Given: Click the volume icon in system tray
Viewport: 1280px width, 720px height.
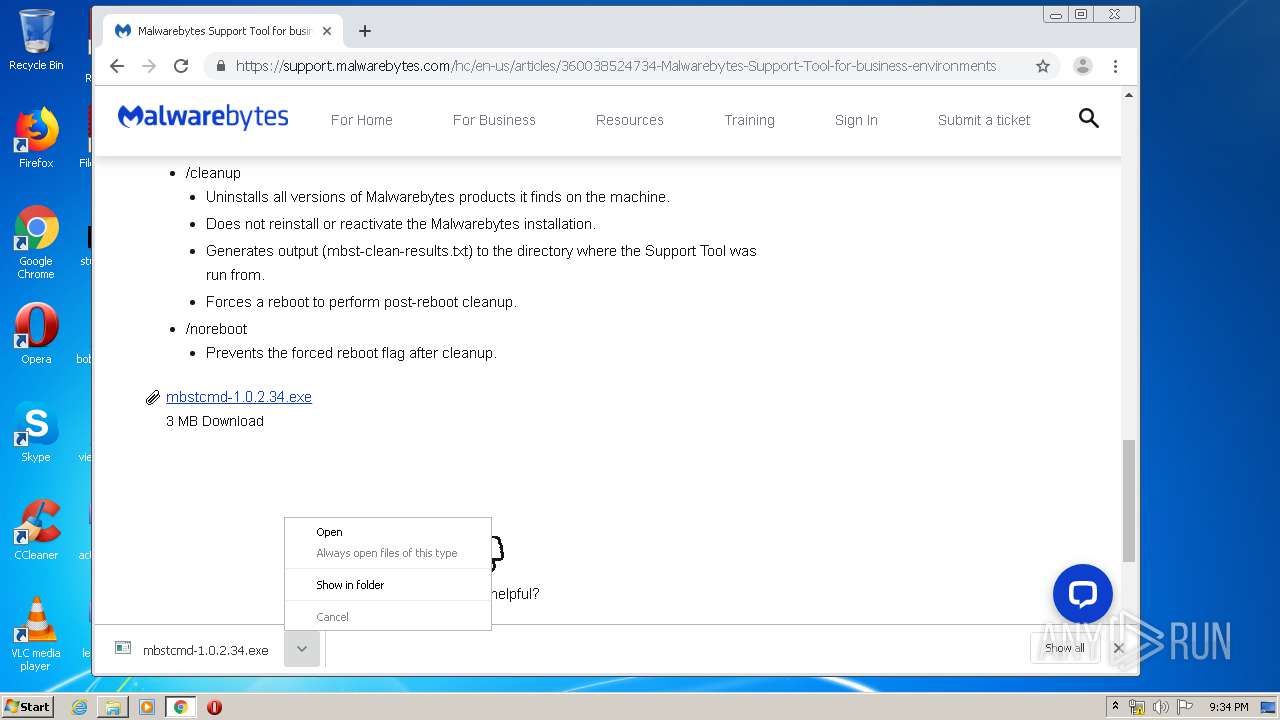Looking at the screenshot, I should (1160, 707).
